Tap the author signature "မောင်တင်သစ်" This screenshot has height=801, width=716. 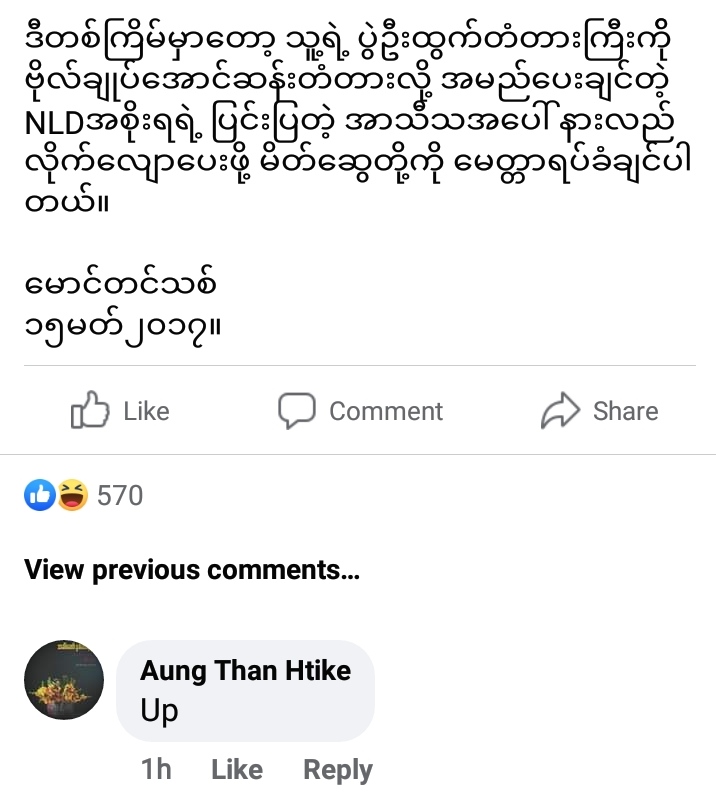click(x=118, y=287)
